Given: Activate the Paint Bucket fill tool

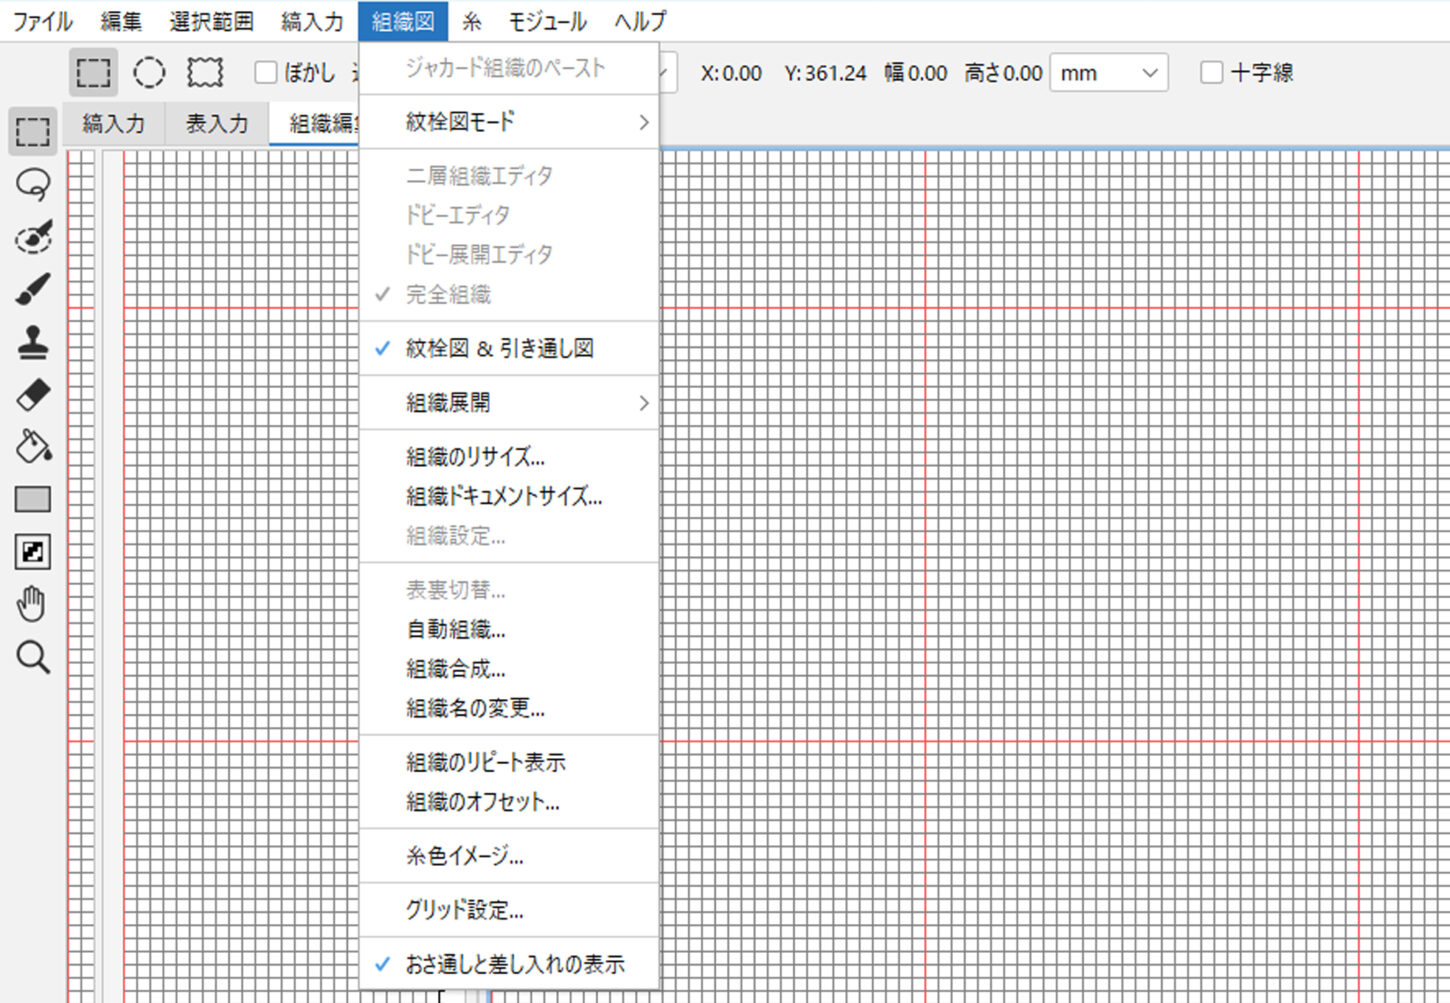Looking at the screenshot, I should [x=33, y=447].
